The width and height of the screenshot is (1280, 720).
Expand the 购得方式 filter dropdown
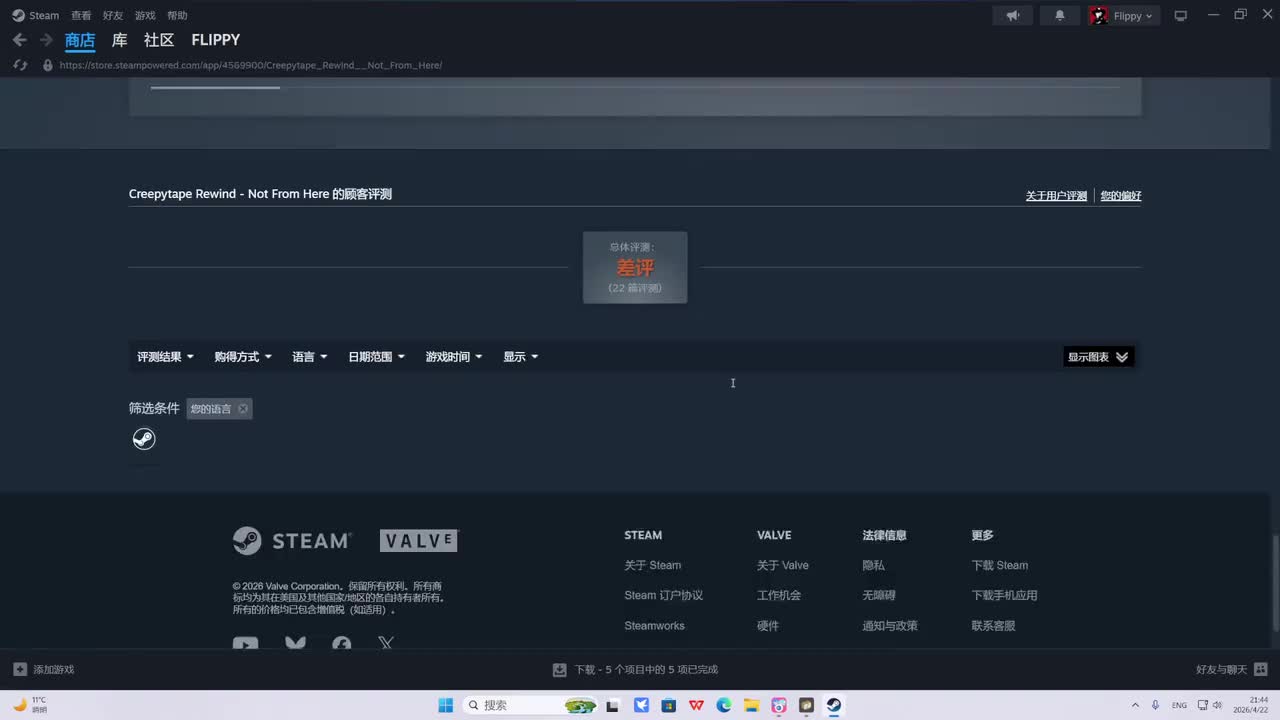[x=243, y=357]
